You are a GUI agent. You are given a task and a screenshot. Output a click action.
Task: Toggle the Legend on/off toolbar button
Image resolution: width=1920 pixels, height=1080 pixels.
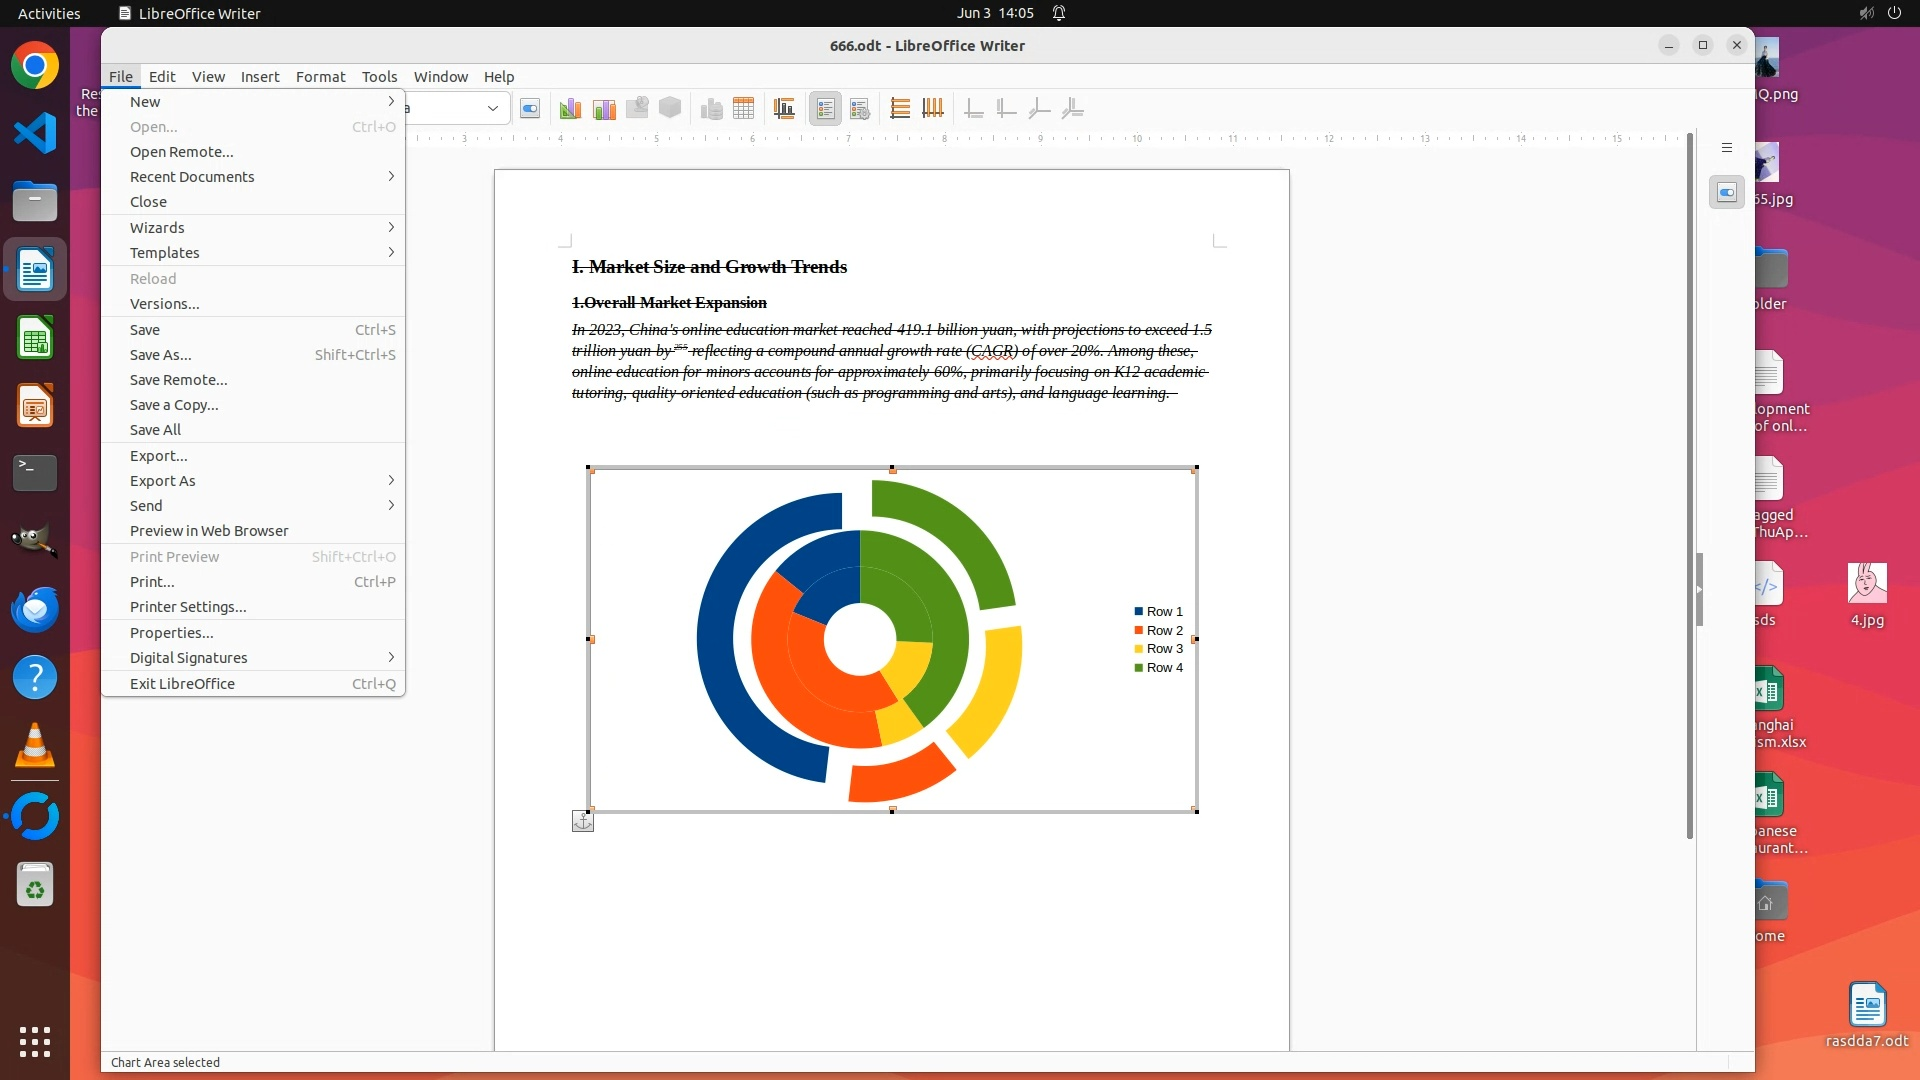pos(825,109)
